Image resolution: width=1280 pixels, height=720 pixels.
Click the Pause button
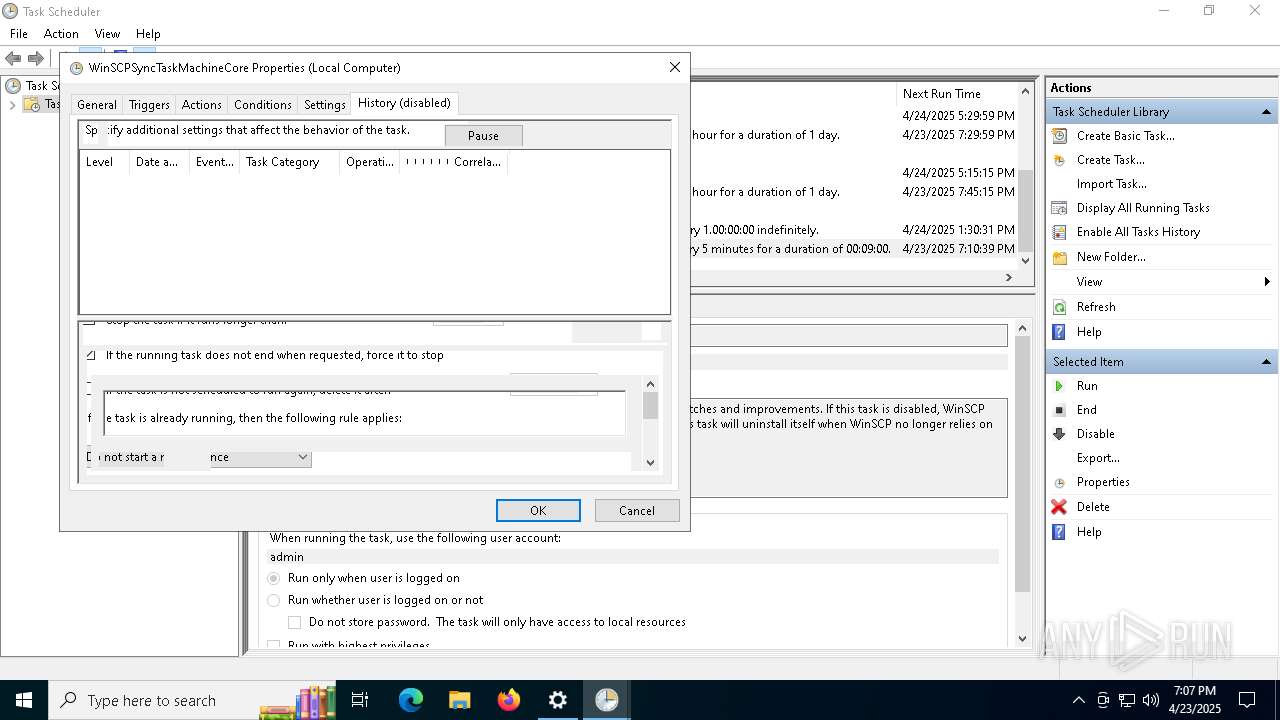click(x=483, y=136)
